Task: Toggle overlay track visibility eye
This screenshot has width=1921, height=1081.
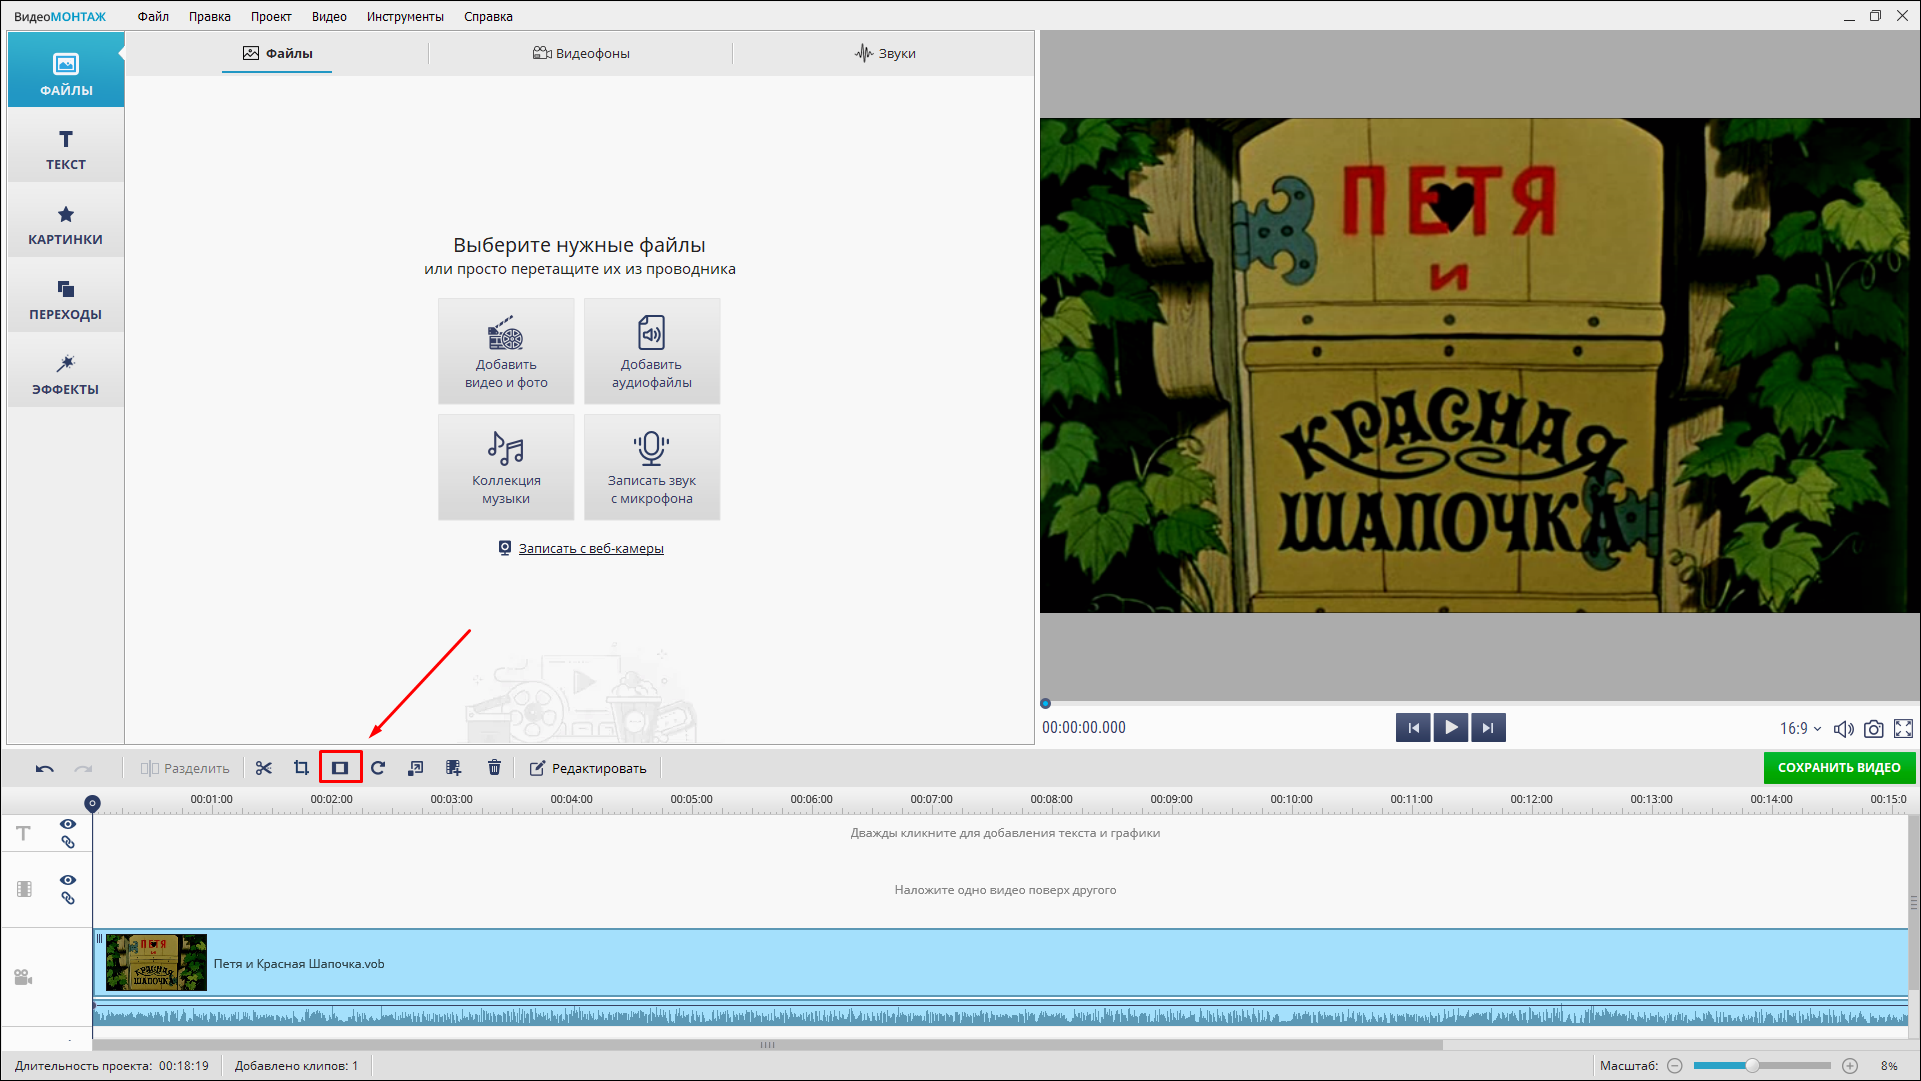Action: click(68, 880)
